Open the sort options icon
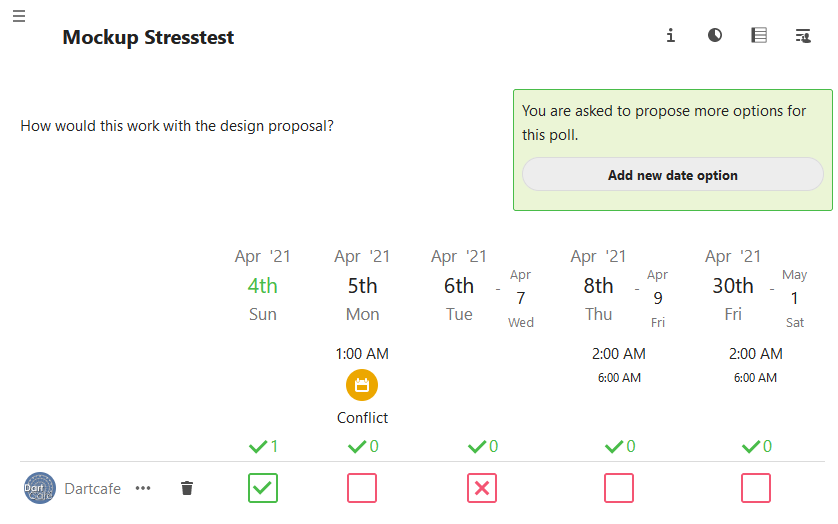838x524 pixels. tap(803, 35)
